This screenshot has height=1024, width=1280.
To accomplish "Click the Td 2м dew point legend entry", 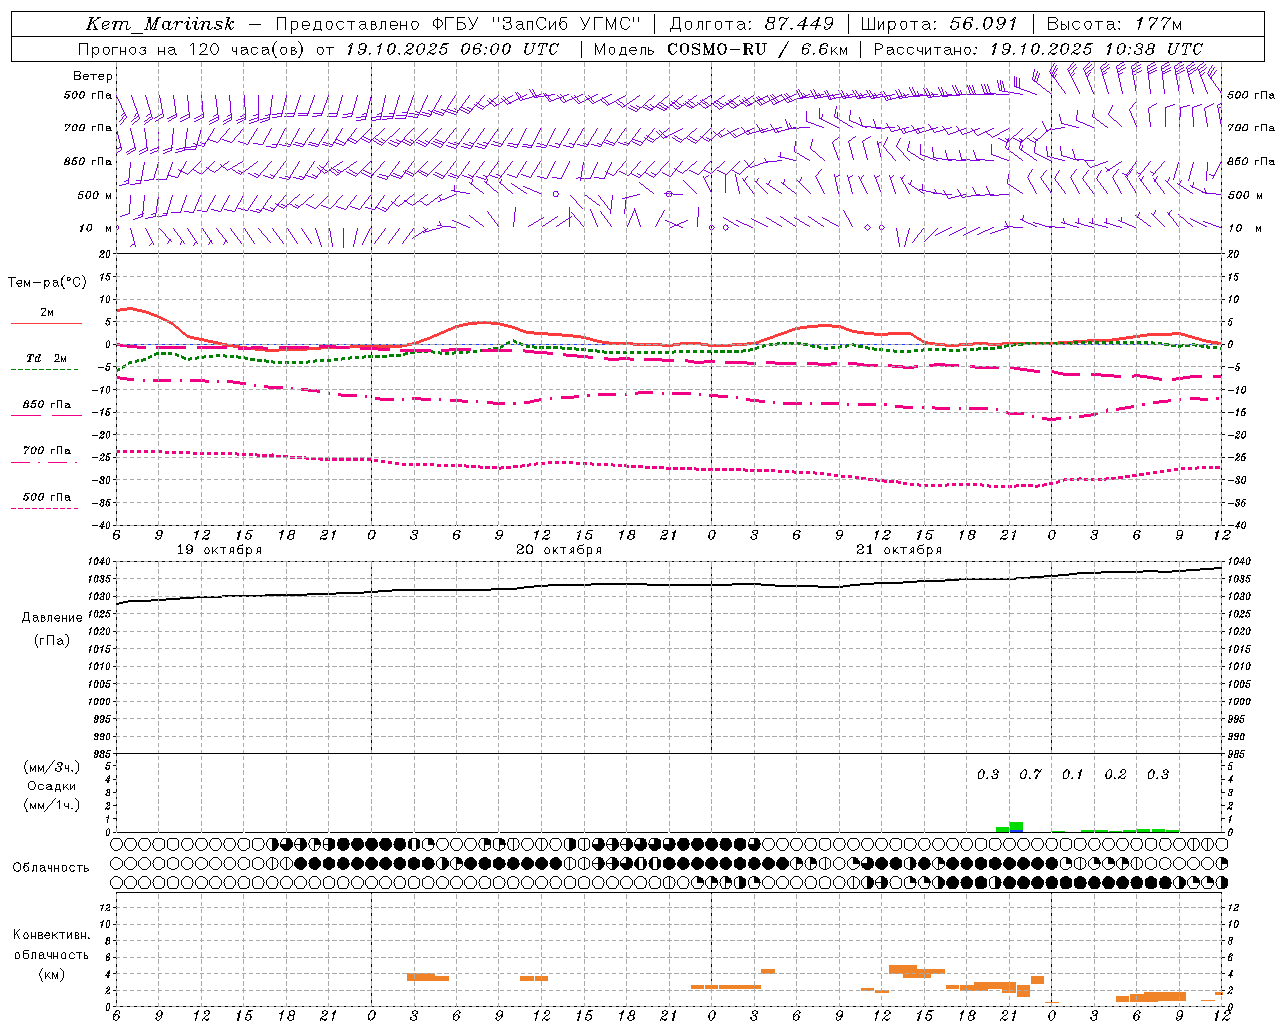I will click(x=46, y=358).
